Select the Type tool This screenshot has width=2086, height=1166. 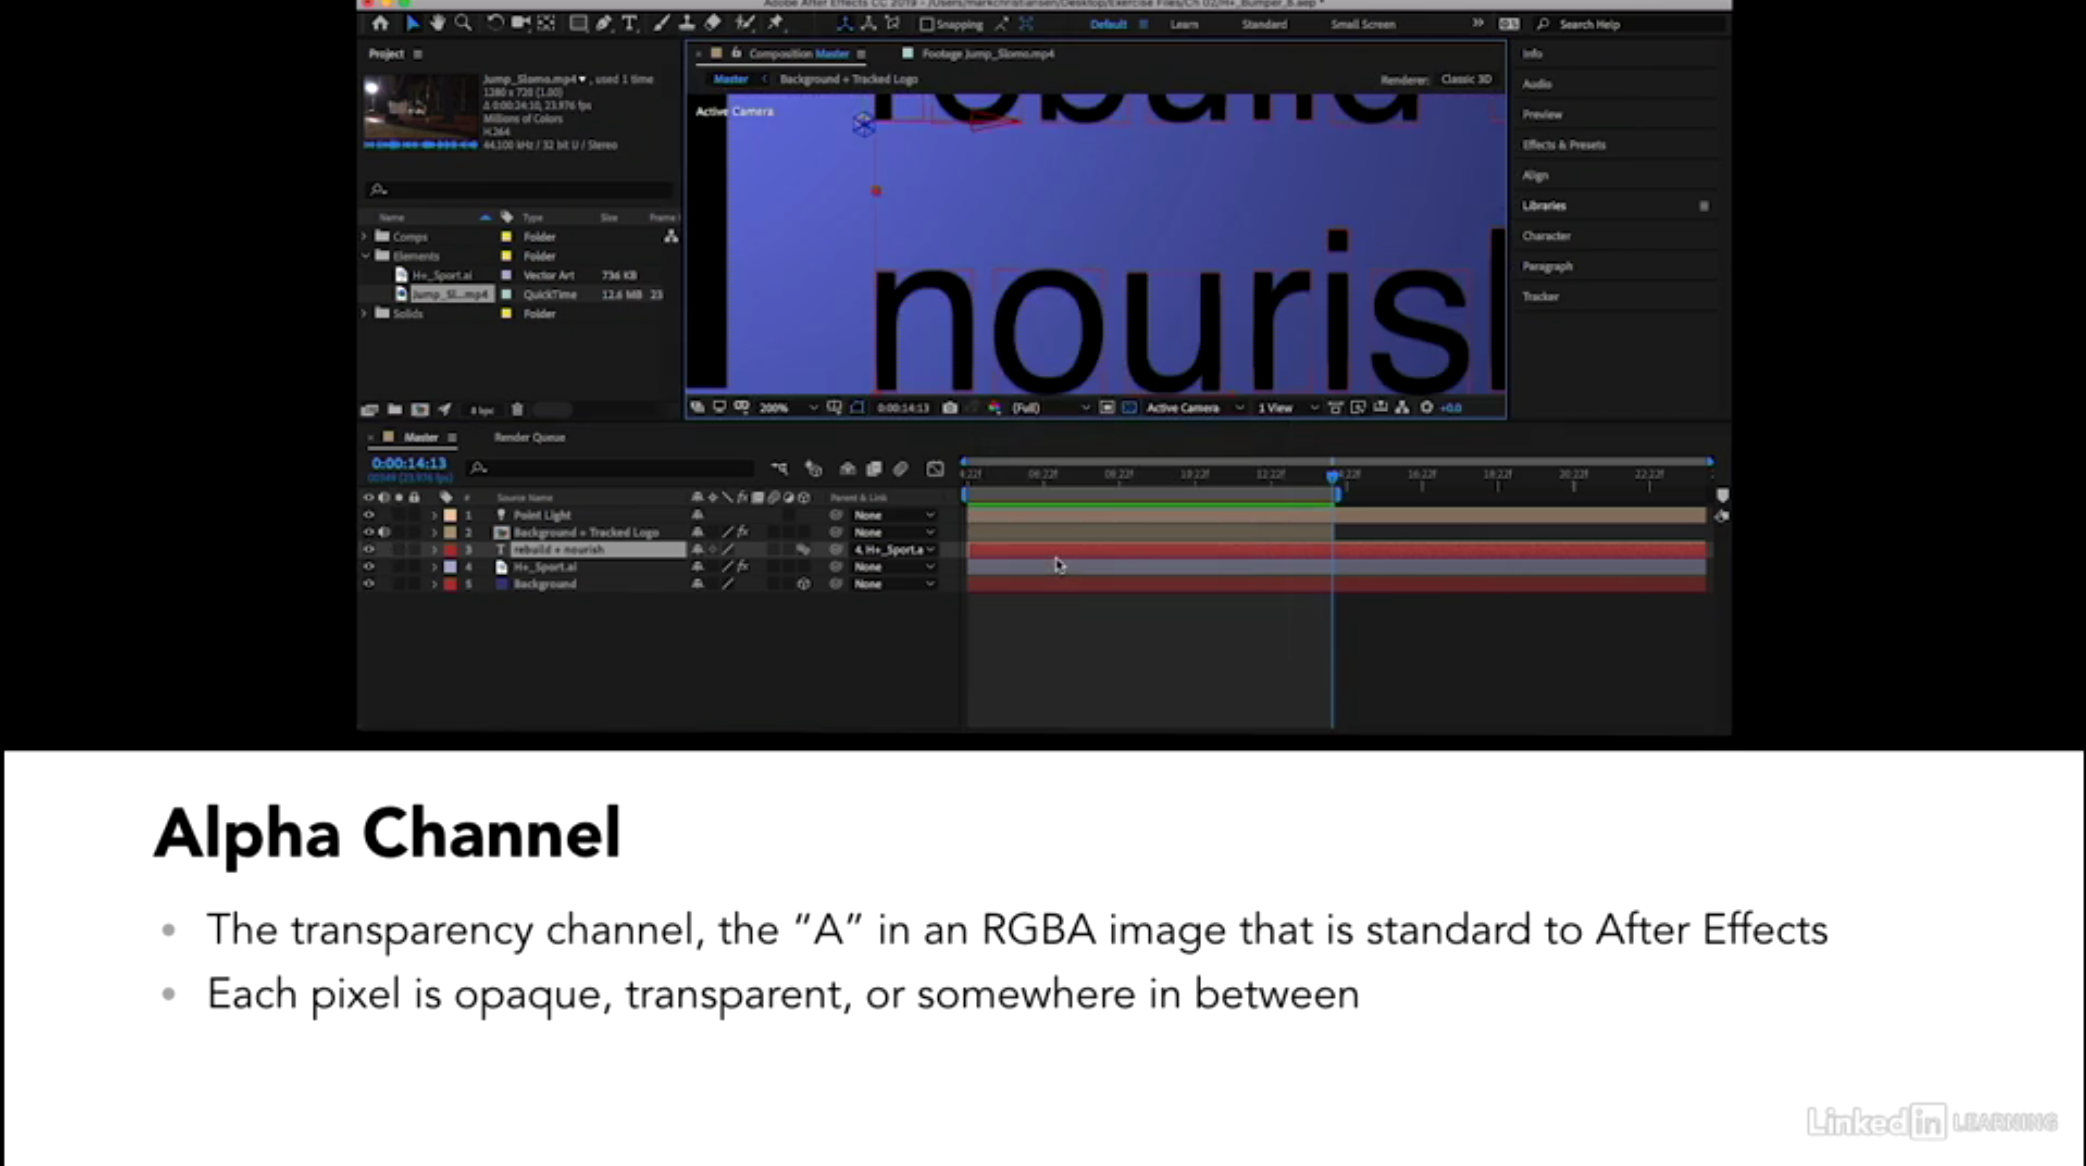pos(629,24)
